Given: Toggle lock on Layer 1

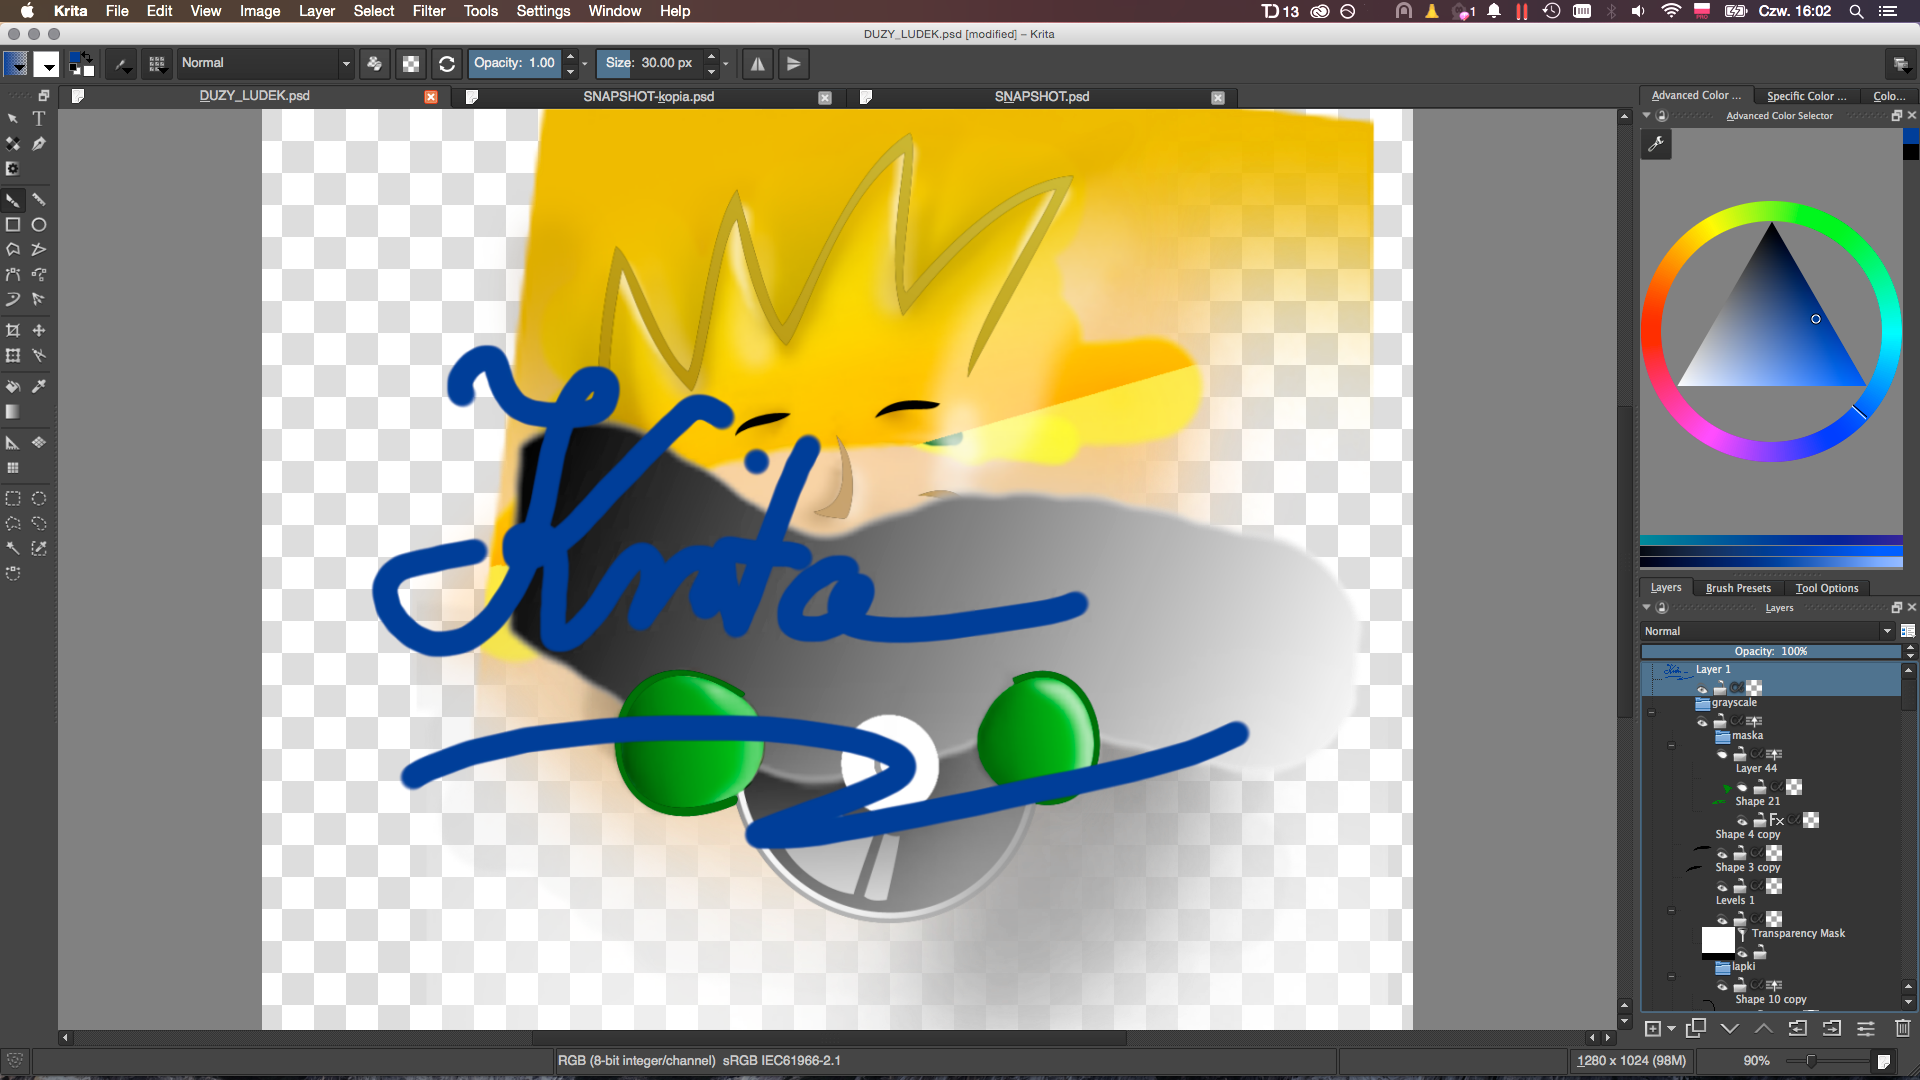Looking at the screenshot, I should point(1720,688).
